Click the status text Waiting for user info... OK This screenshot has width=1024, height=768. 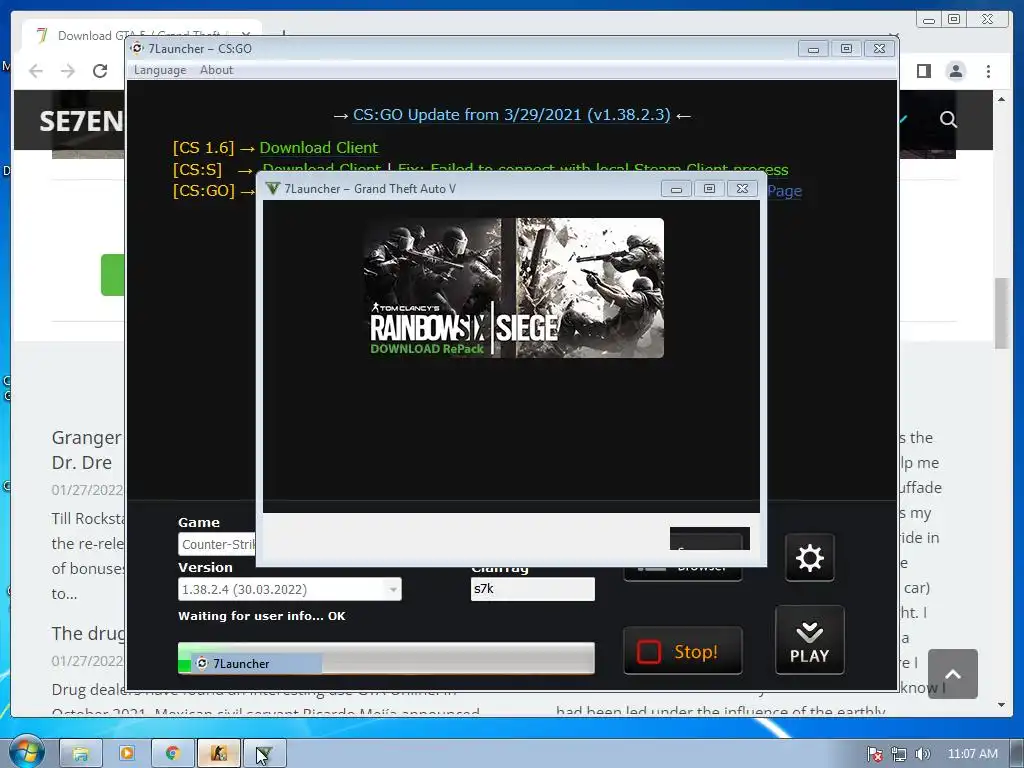pos(262,616)
